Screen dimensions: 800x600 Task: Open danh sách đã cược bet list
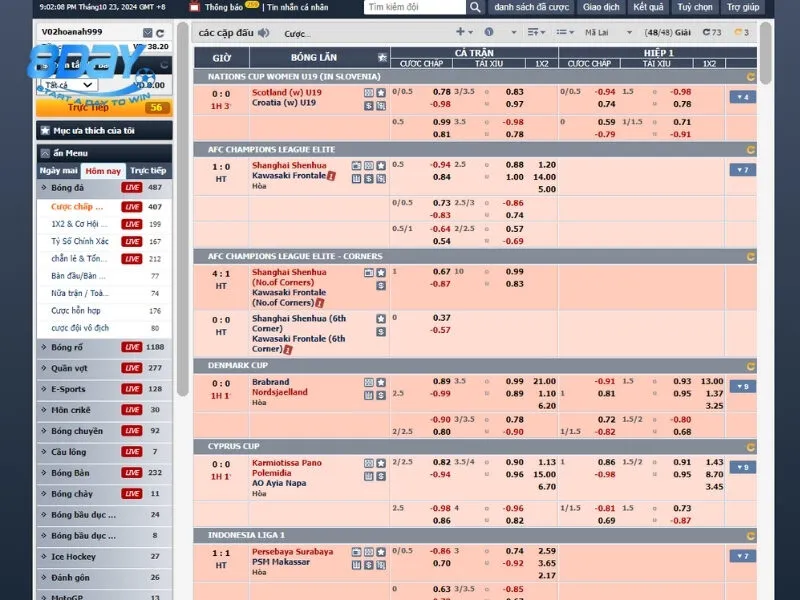(531, 7)
